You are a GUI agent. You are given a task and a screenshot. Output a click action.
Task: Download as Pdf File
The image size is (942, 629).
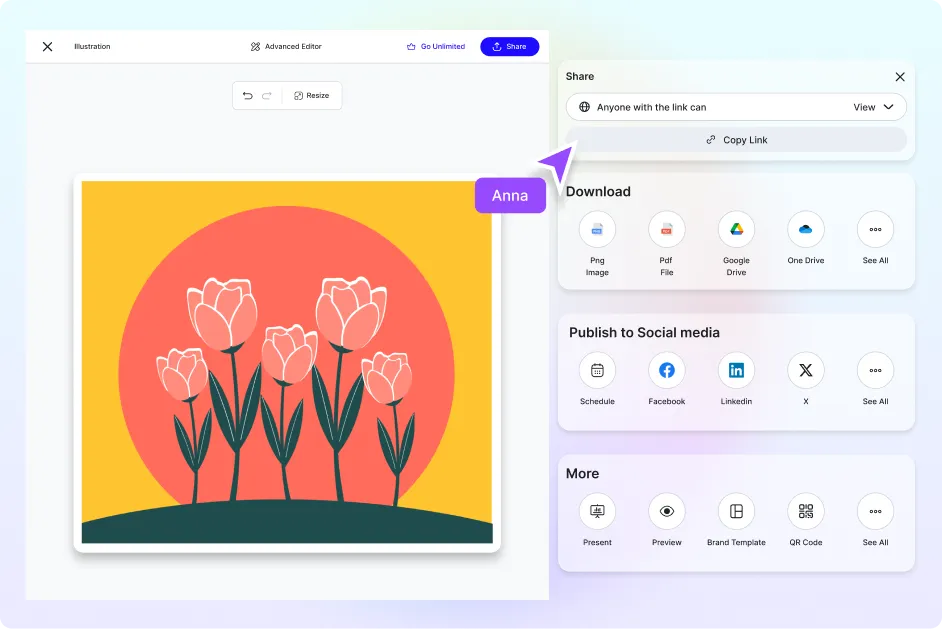tap(666, 230)
